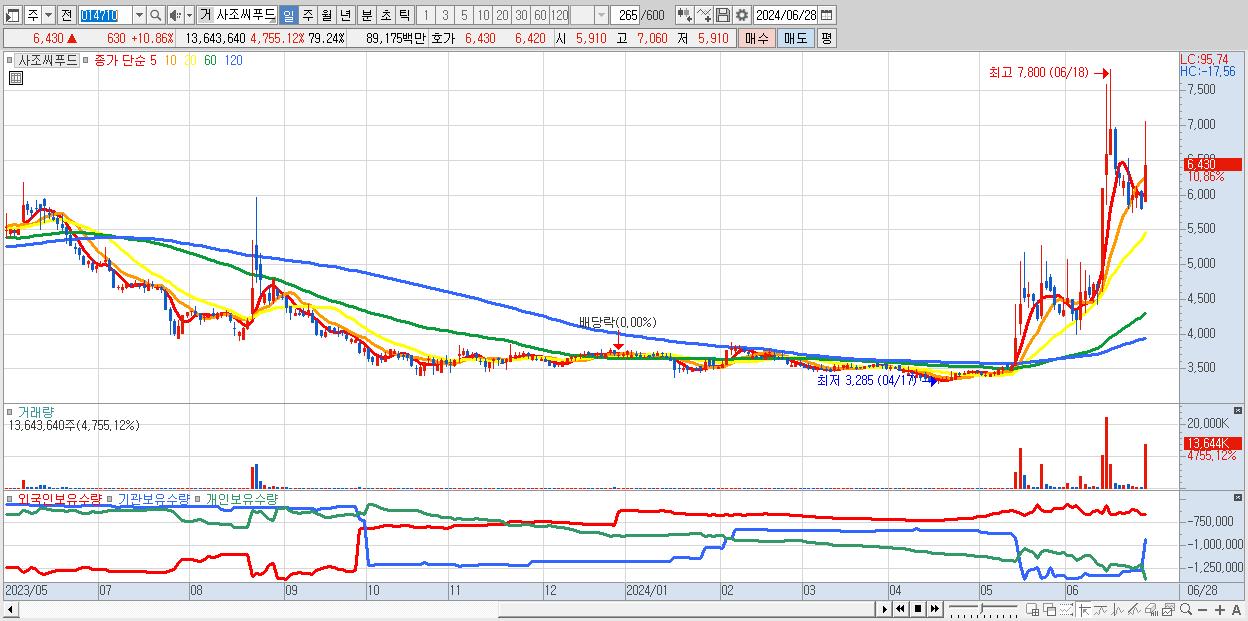Click the play forward single arrow button
The height and width of the screenshot is (621, 1248).
coord(885,609)
